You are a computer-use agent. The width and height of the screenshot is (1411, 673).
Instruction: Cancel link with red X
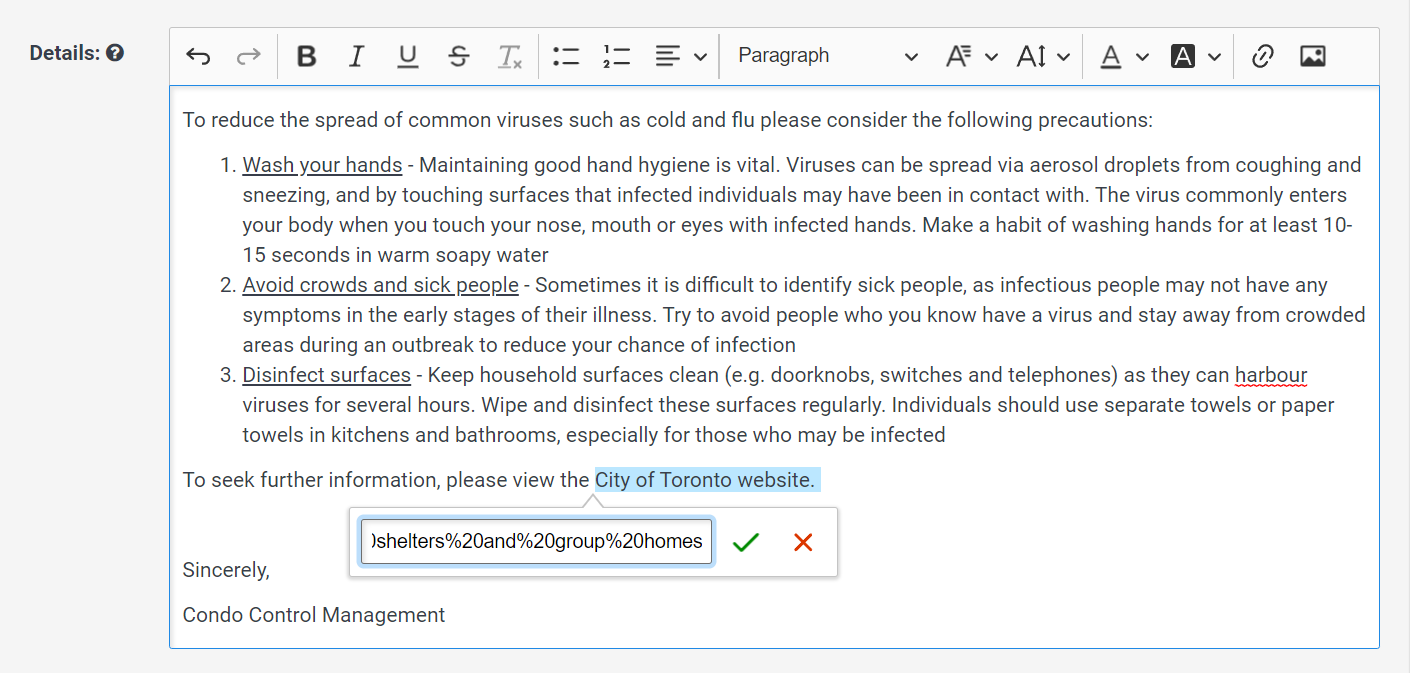[x=803, y=542]
